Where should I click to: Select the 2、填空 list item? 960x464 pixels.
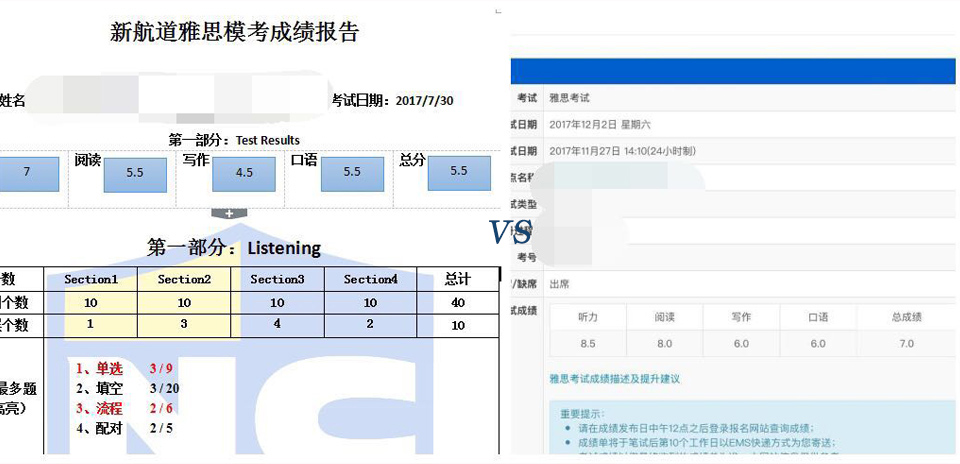99,388
